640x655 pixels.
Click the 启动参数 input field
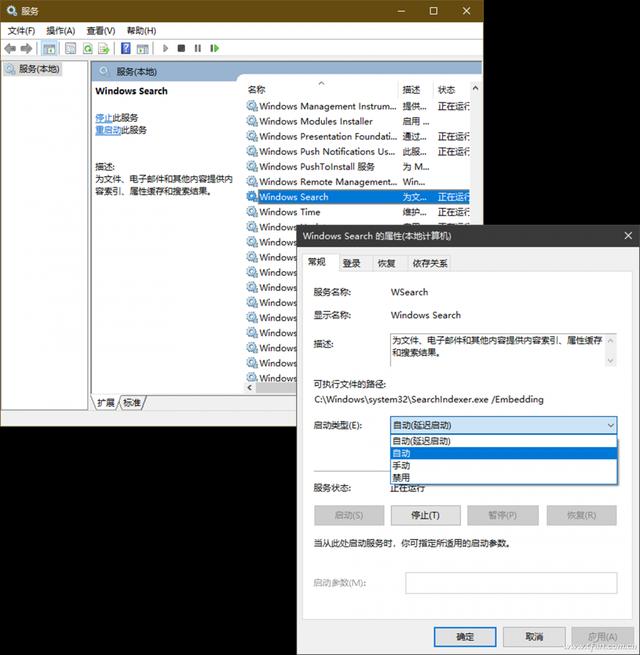(x=511, y=583)
